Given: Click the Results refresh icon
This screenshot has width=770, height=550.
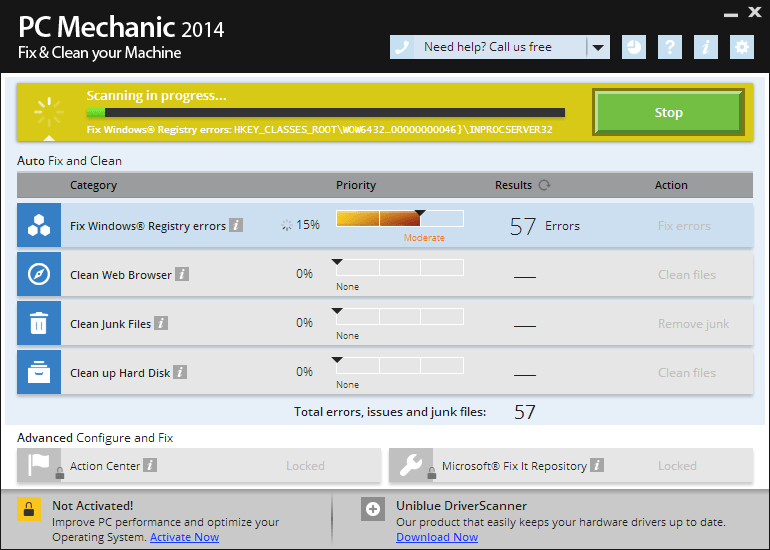Looking at the screenshot, I should tap(544, 185).
